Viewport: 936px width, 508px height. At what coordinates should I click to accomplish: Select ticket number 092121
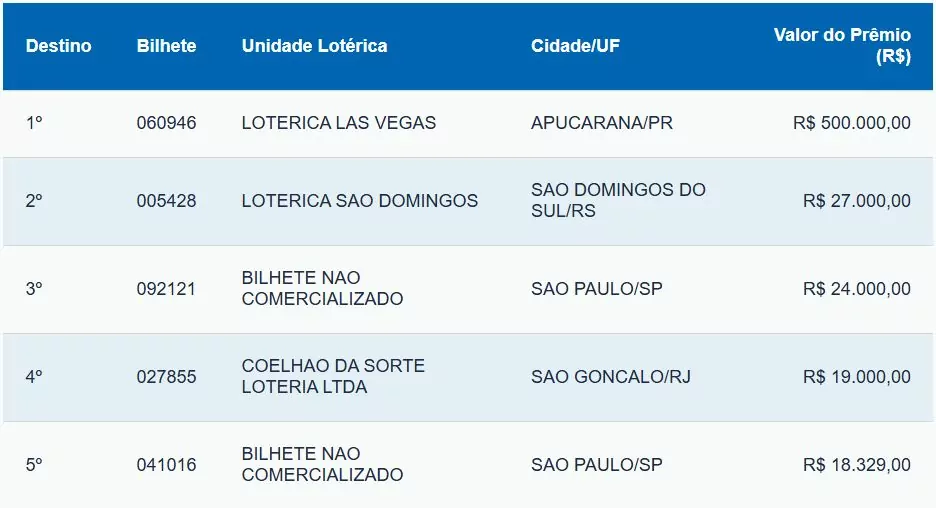[x=166, y=289]
